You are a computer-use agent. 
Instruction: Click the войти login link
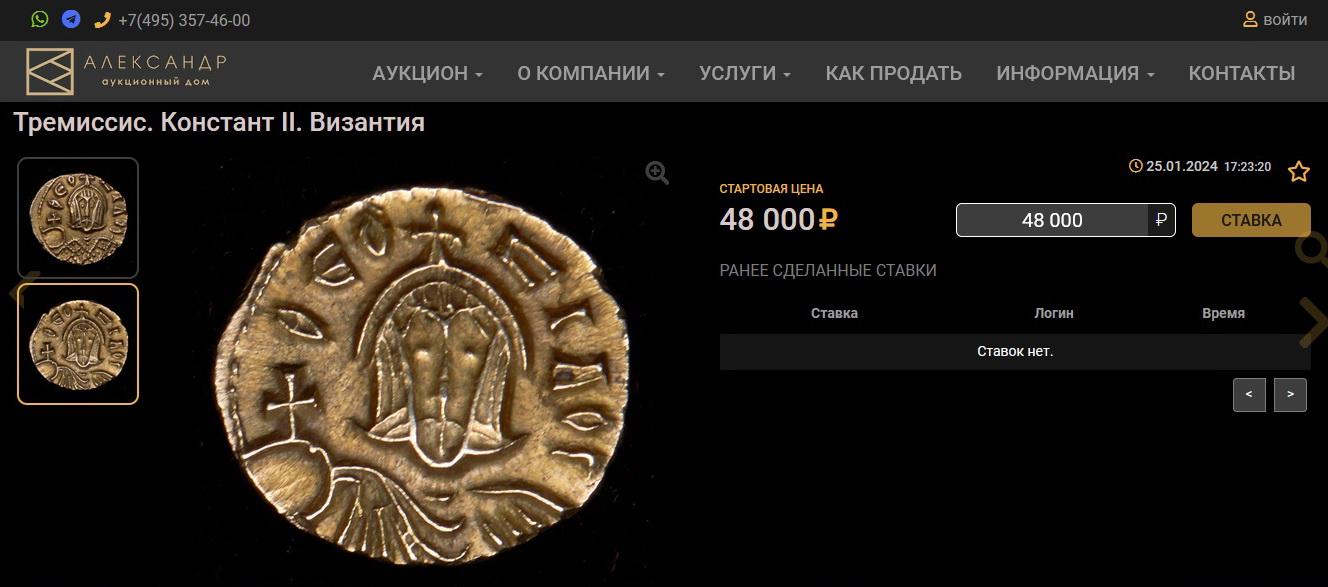(x=1285, y=19)
